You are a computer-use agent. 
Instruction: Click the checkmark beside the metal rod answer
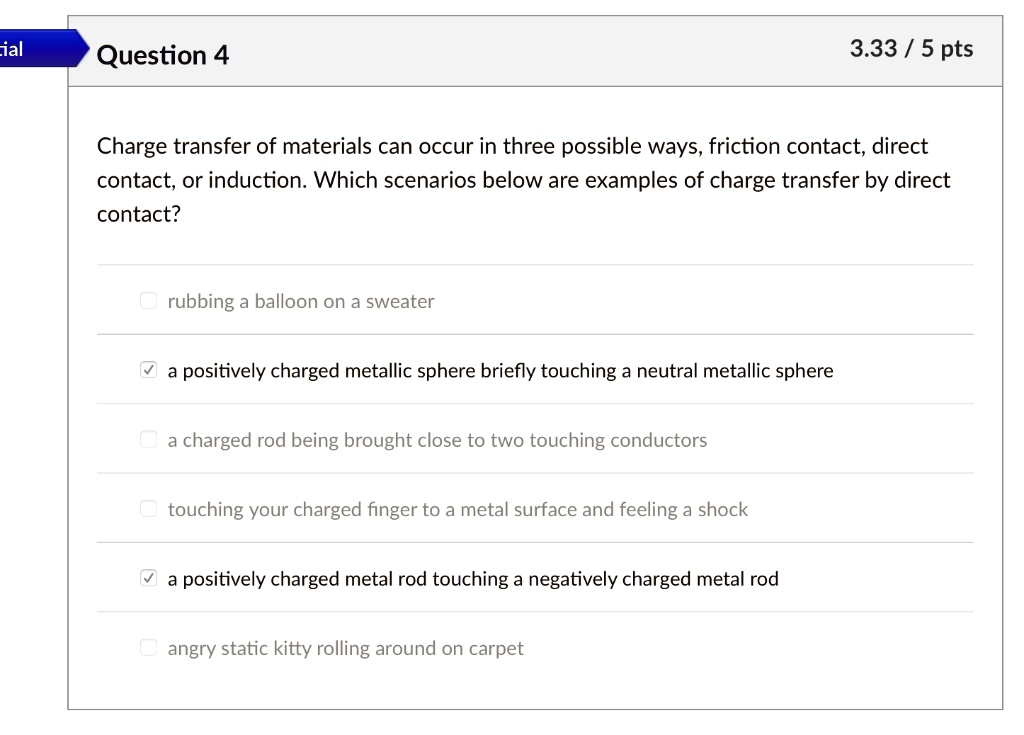pos(148,578)
